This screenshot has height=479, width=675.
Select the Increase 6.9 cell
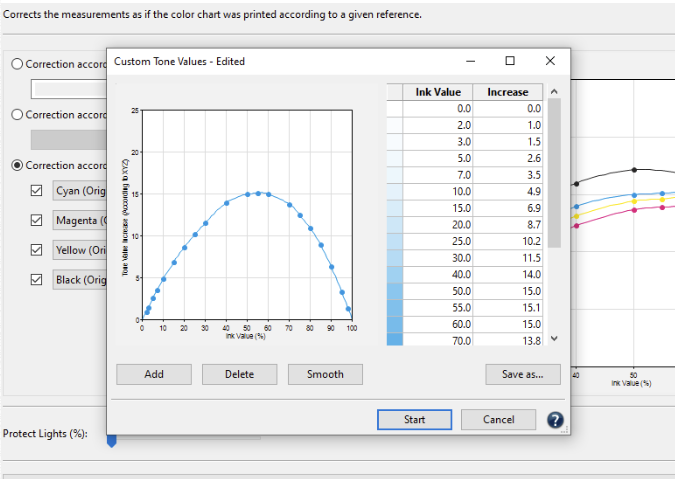508,208
